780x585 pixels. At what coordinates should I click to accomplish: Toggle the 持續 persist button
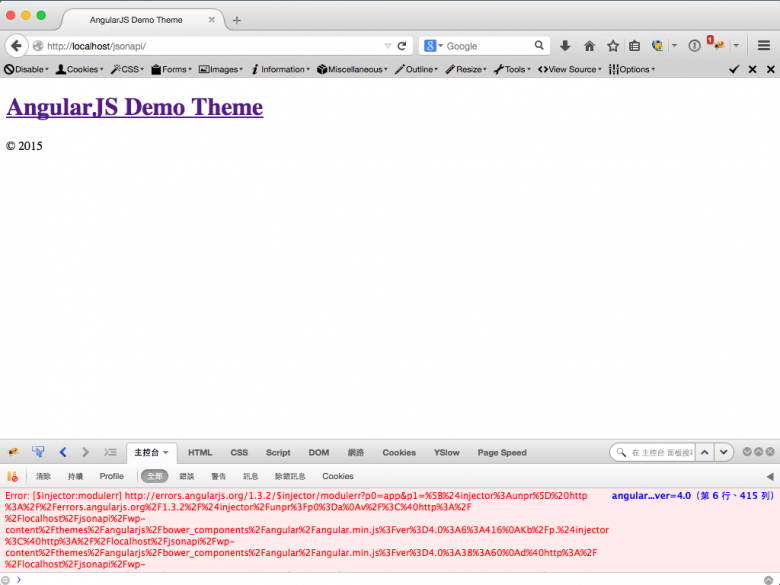[x=75, y=477]
